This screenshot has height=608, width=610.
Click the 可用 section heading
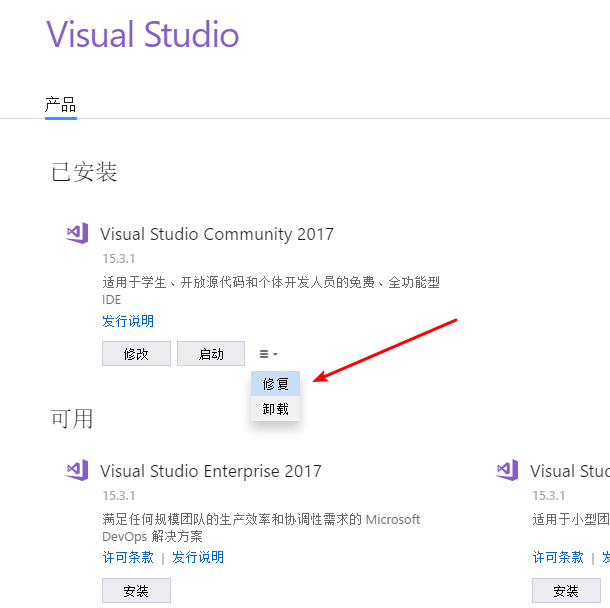(x=72, y=419)
